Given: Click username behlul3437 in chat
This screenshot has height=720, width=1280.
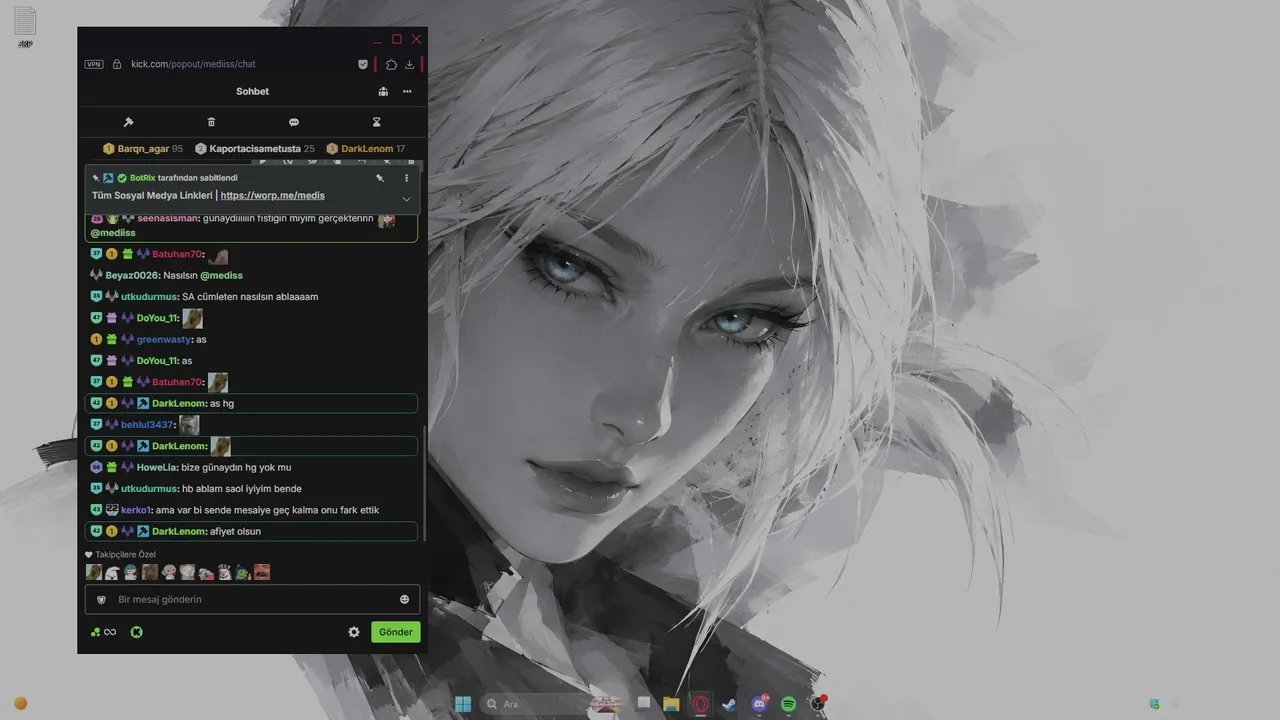Looking at the screenshot, I should [148, 425].
